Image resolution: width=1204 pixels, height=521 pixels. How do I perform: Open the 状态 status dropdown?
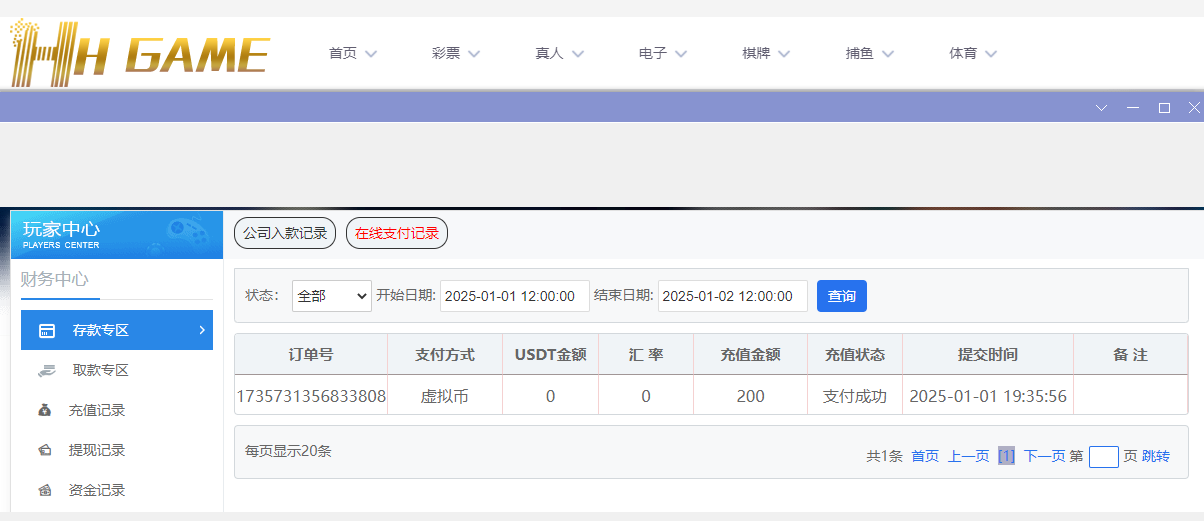(331, 296)
